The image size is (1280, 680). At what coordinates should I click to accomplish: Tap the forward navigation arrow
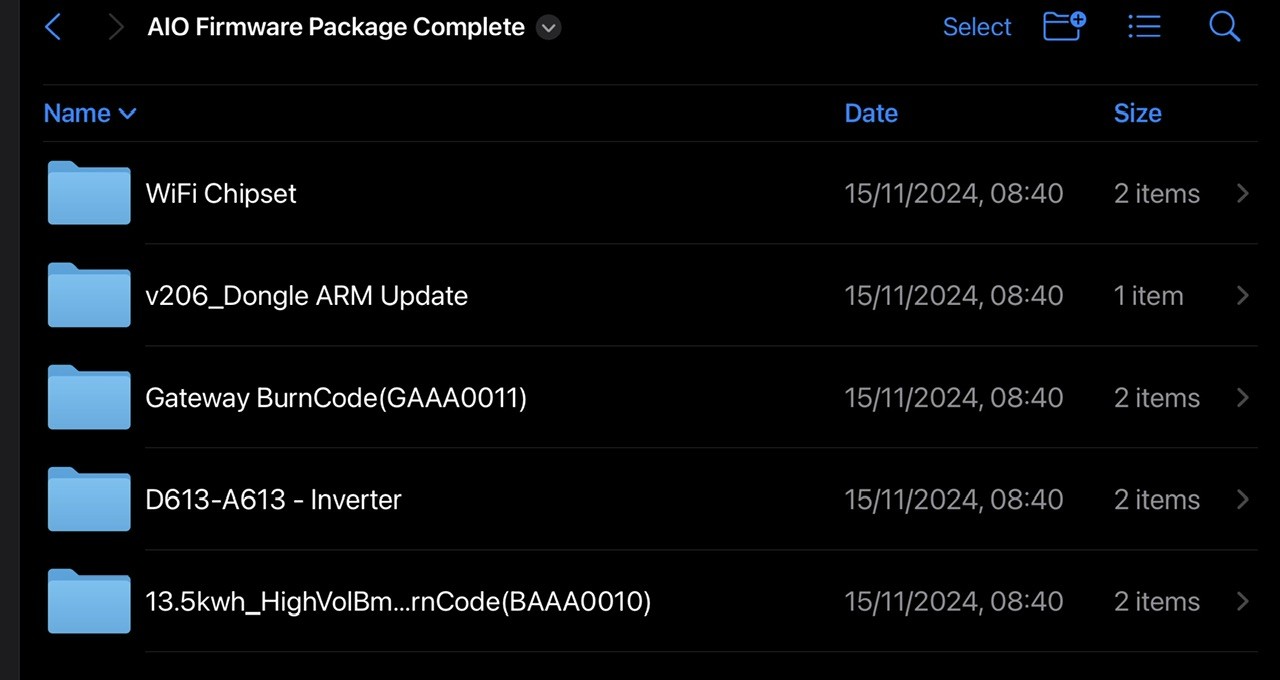[x=116, y=27]
